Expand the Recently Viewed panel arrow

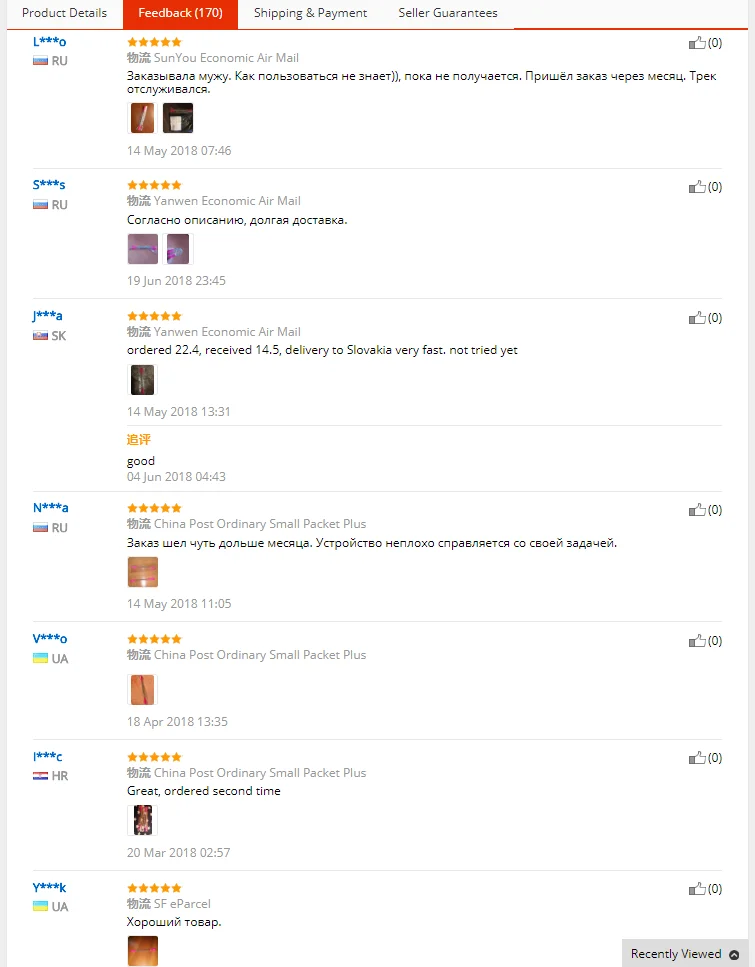(x=735, y=954)
